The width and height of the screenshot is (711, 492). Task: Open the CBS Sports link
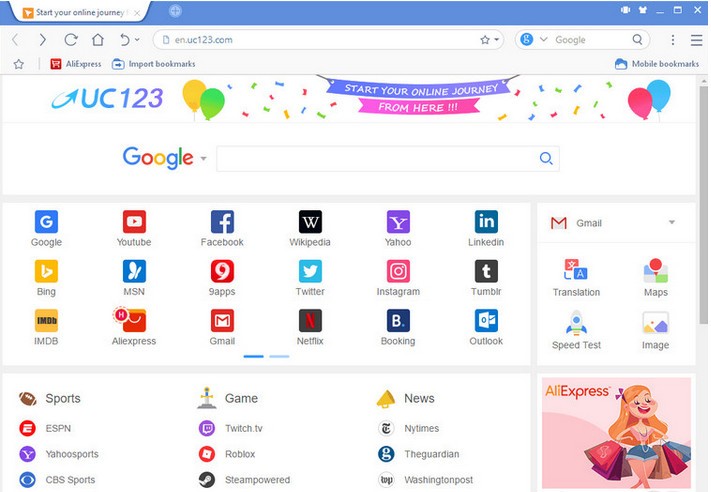click(x=57, y=480)
